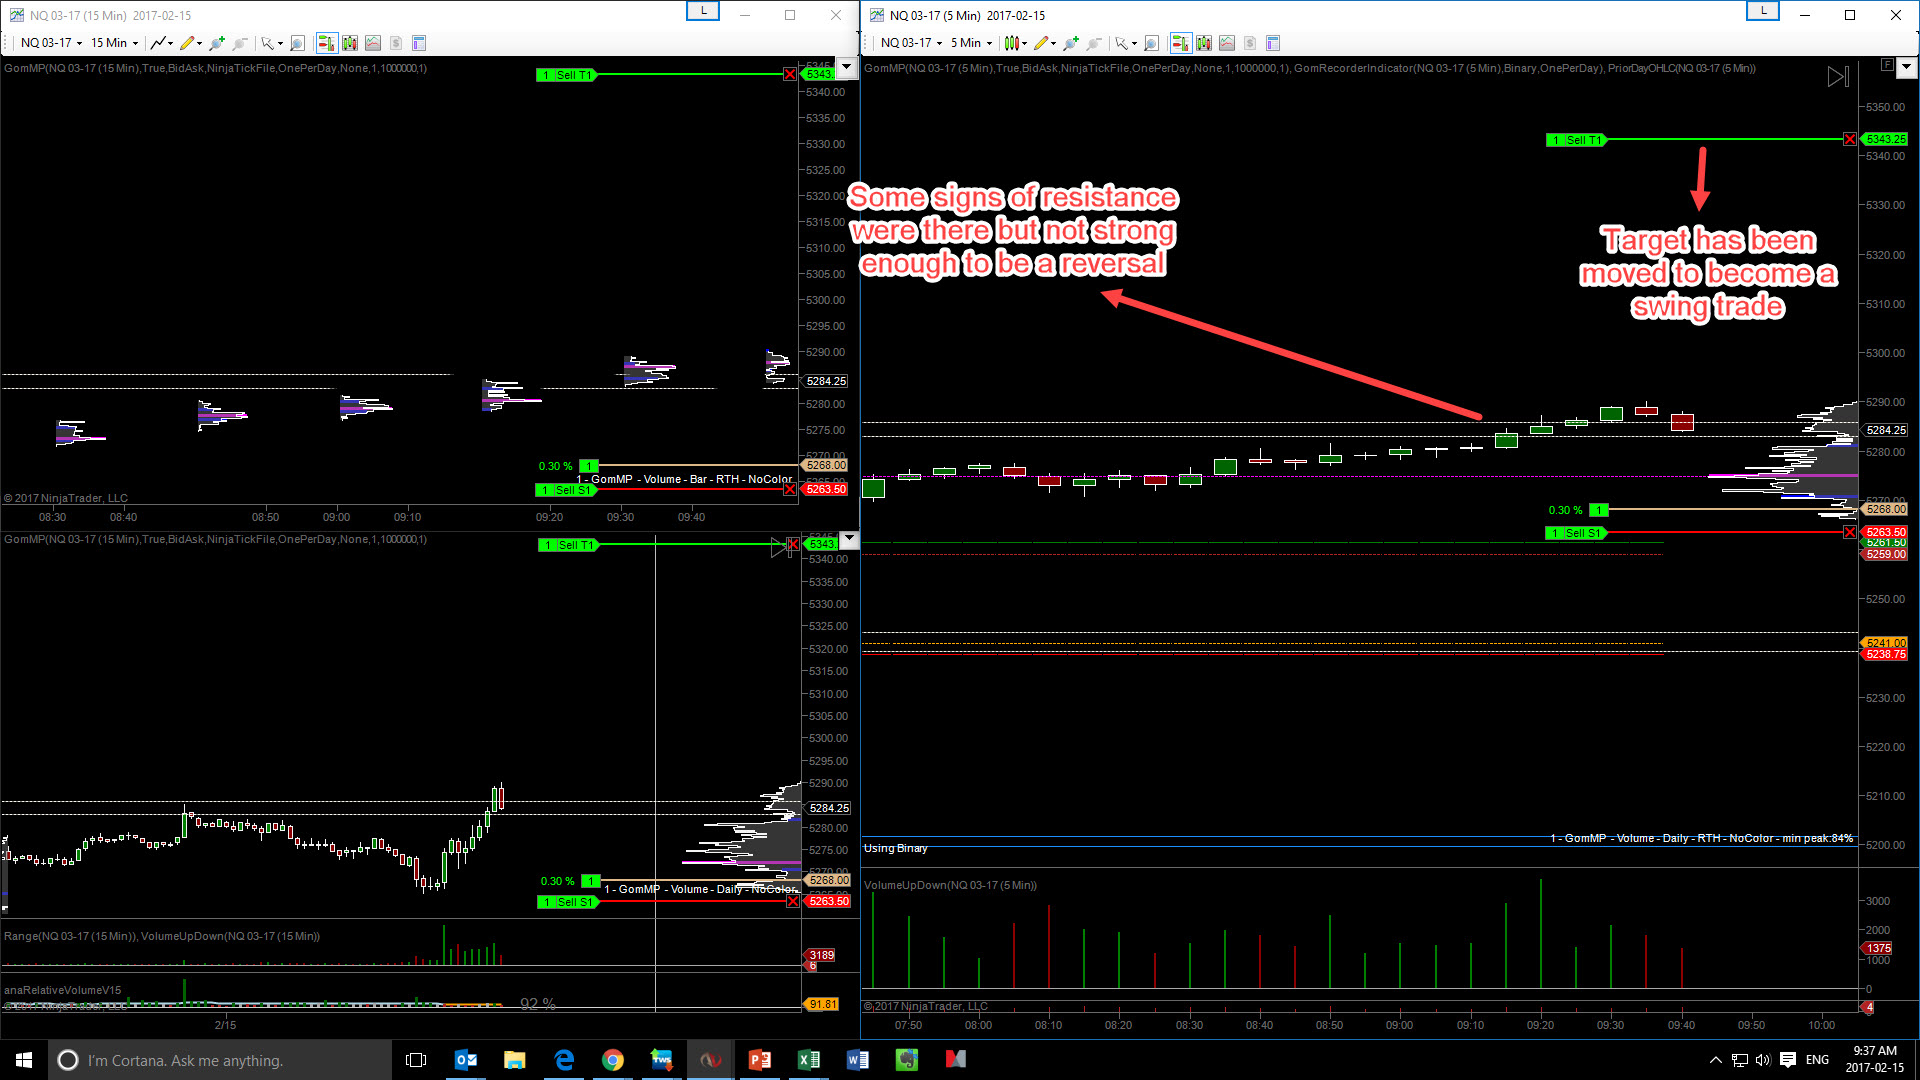
Task: Select Sell S1 label on lower 15 Min panel
Action: point(568,902)
